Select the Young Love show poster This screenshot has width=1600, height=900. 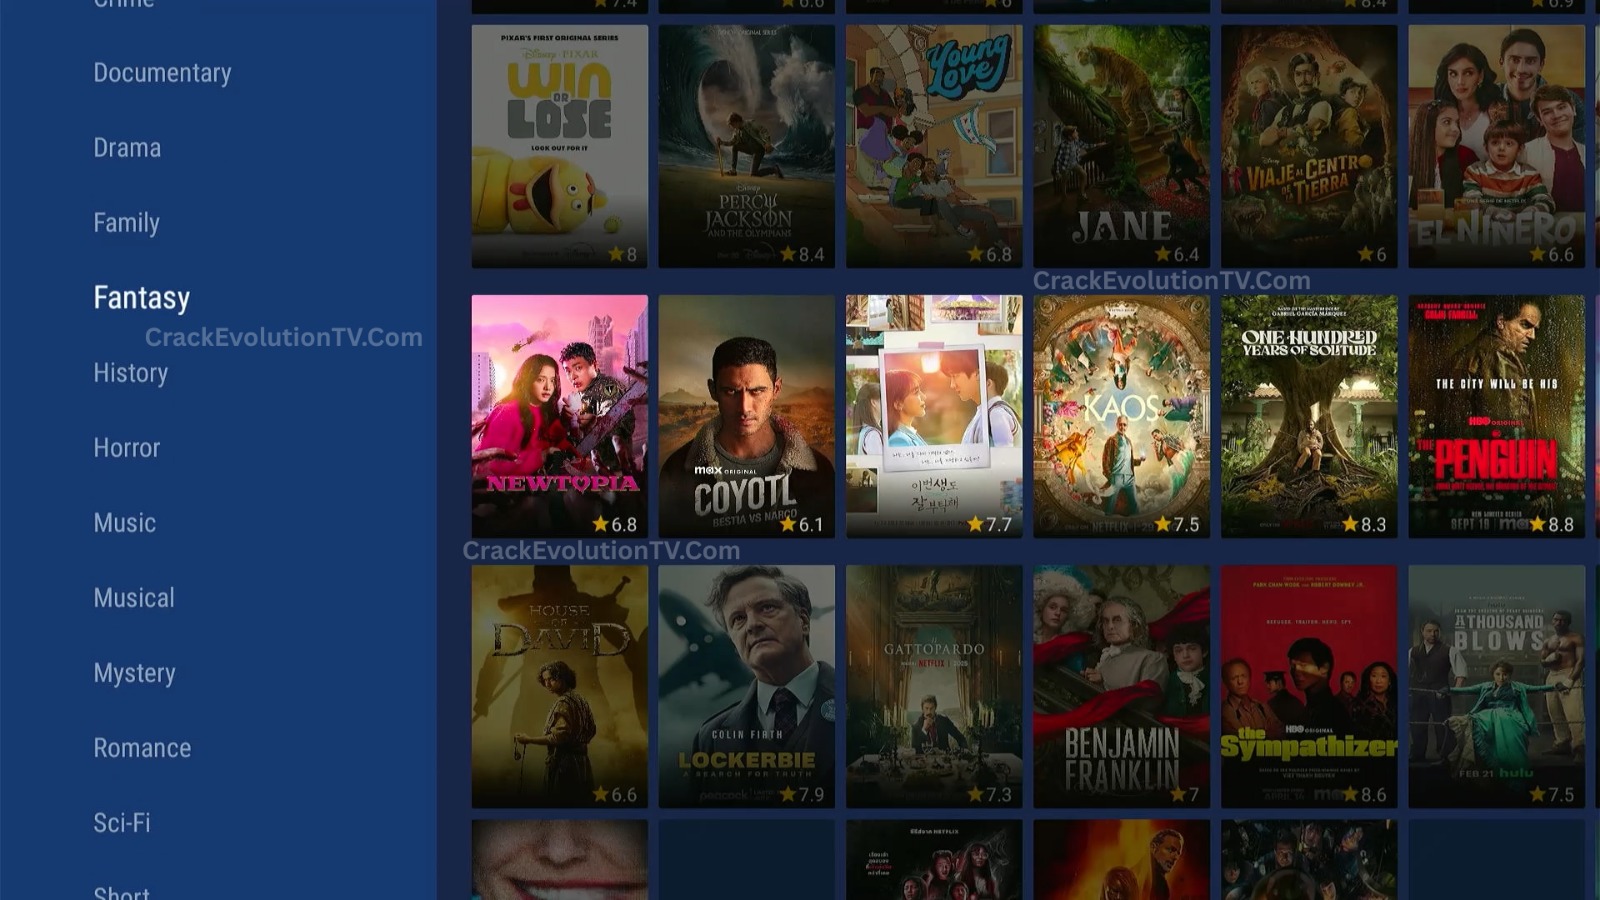coord(934,147)
